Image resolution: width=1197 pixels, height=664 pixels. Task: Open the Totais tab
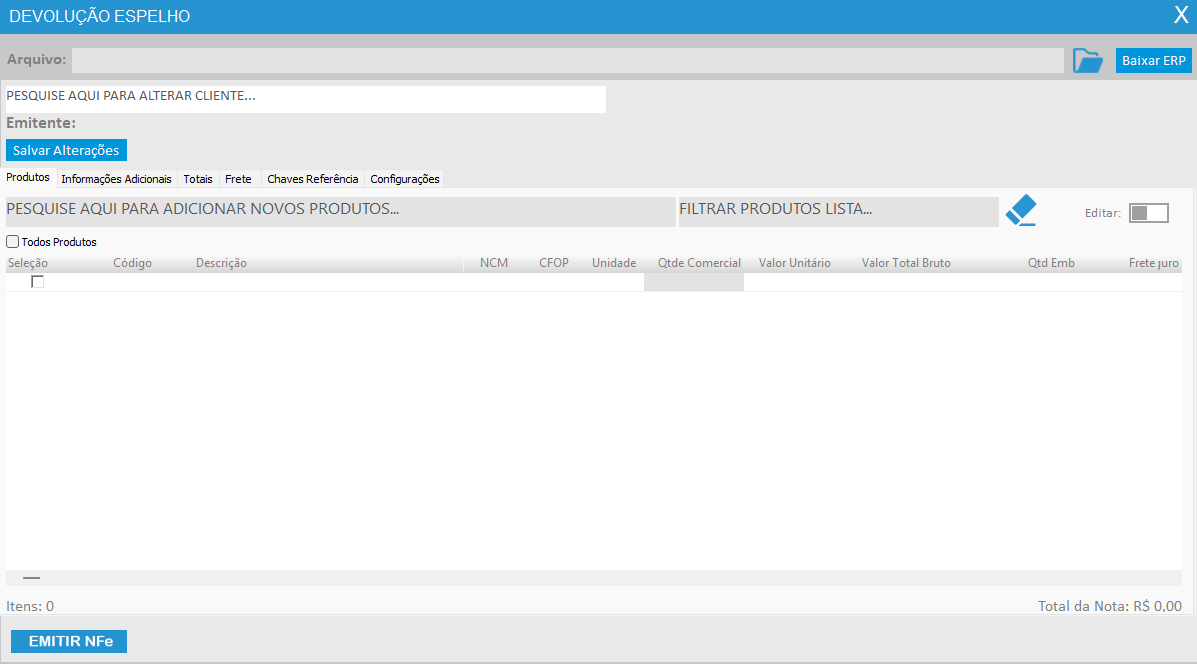pos(198,179)
